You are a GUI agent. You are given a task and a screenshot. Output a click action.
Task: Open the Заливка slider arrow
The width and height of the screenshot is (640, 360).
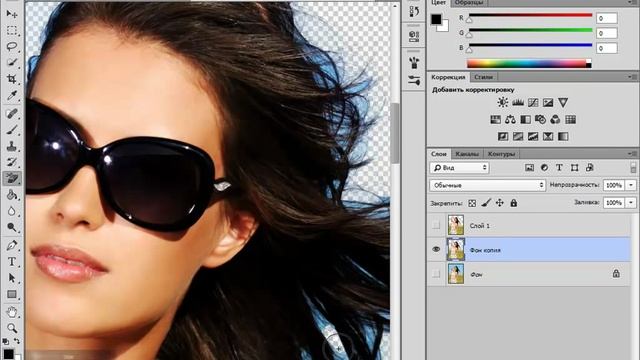(x=631, y=203)
